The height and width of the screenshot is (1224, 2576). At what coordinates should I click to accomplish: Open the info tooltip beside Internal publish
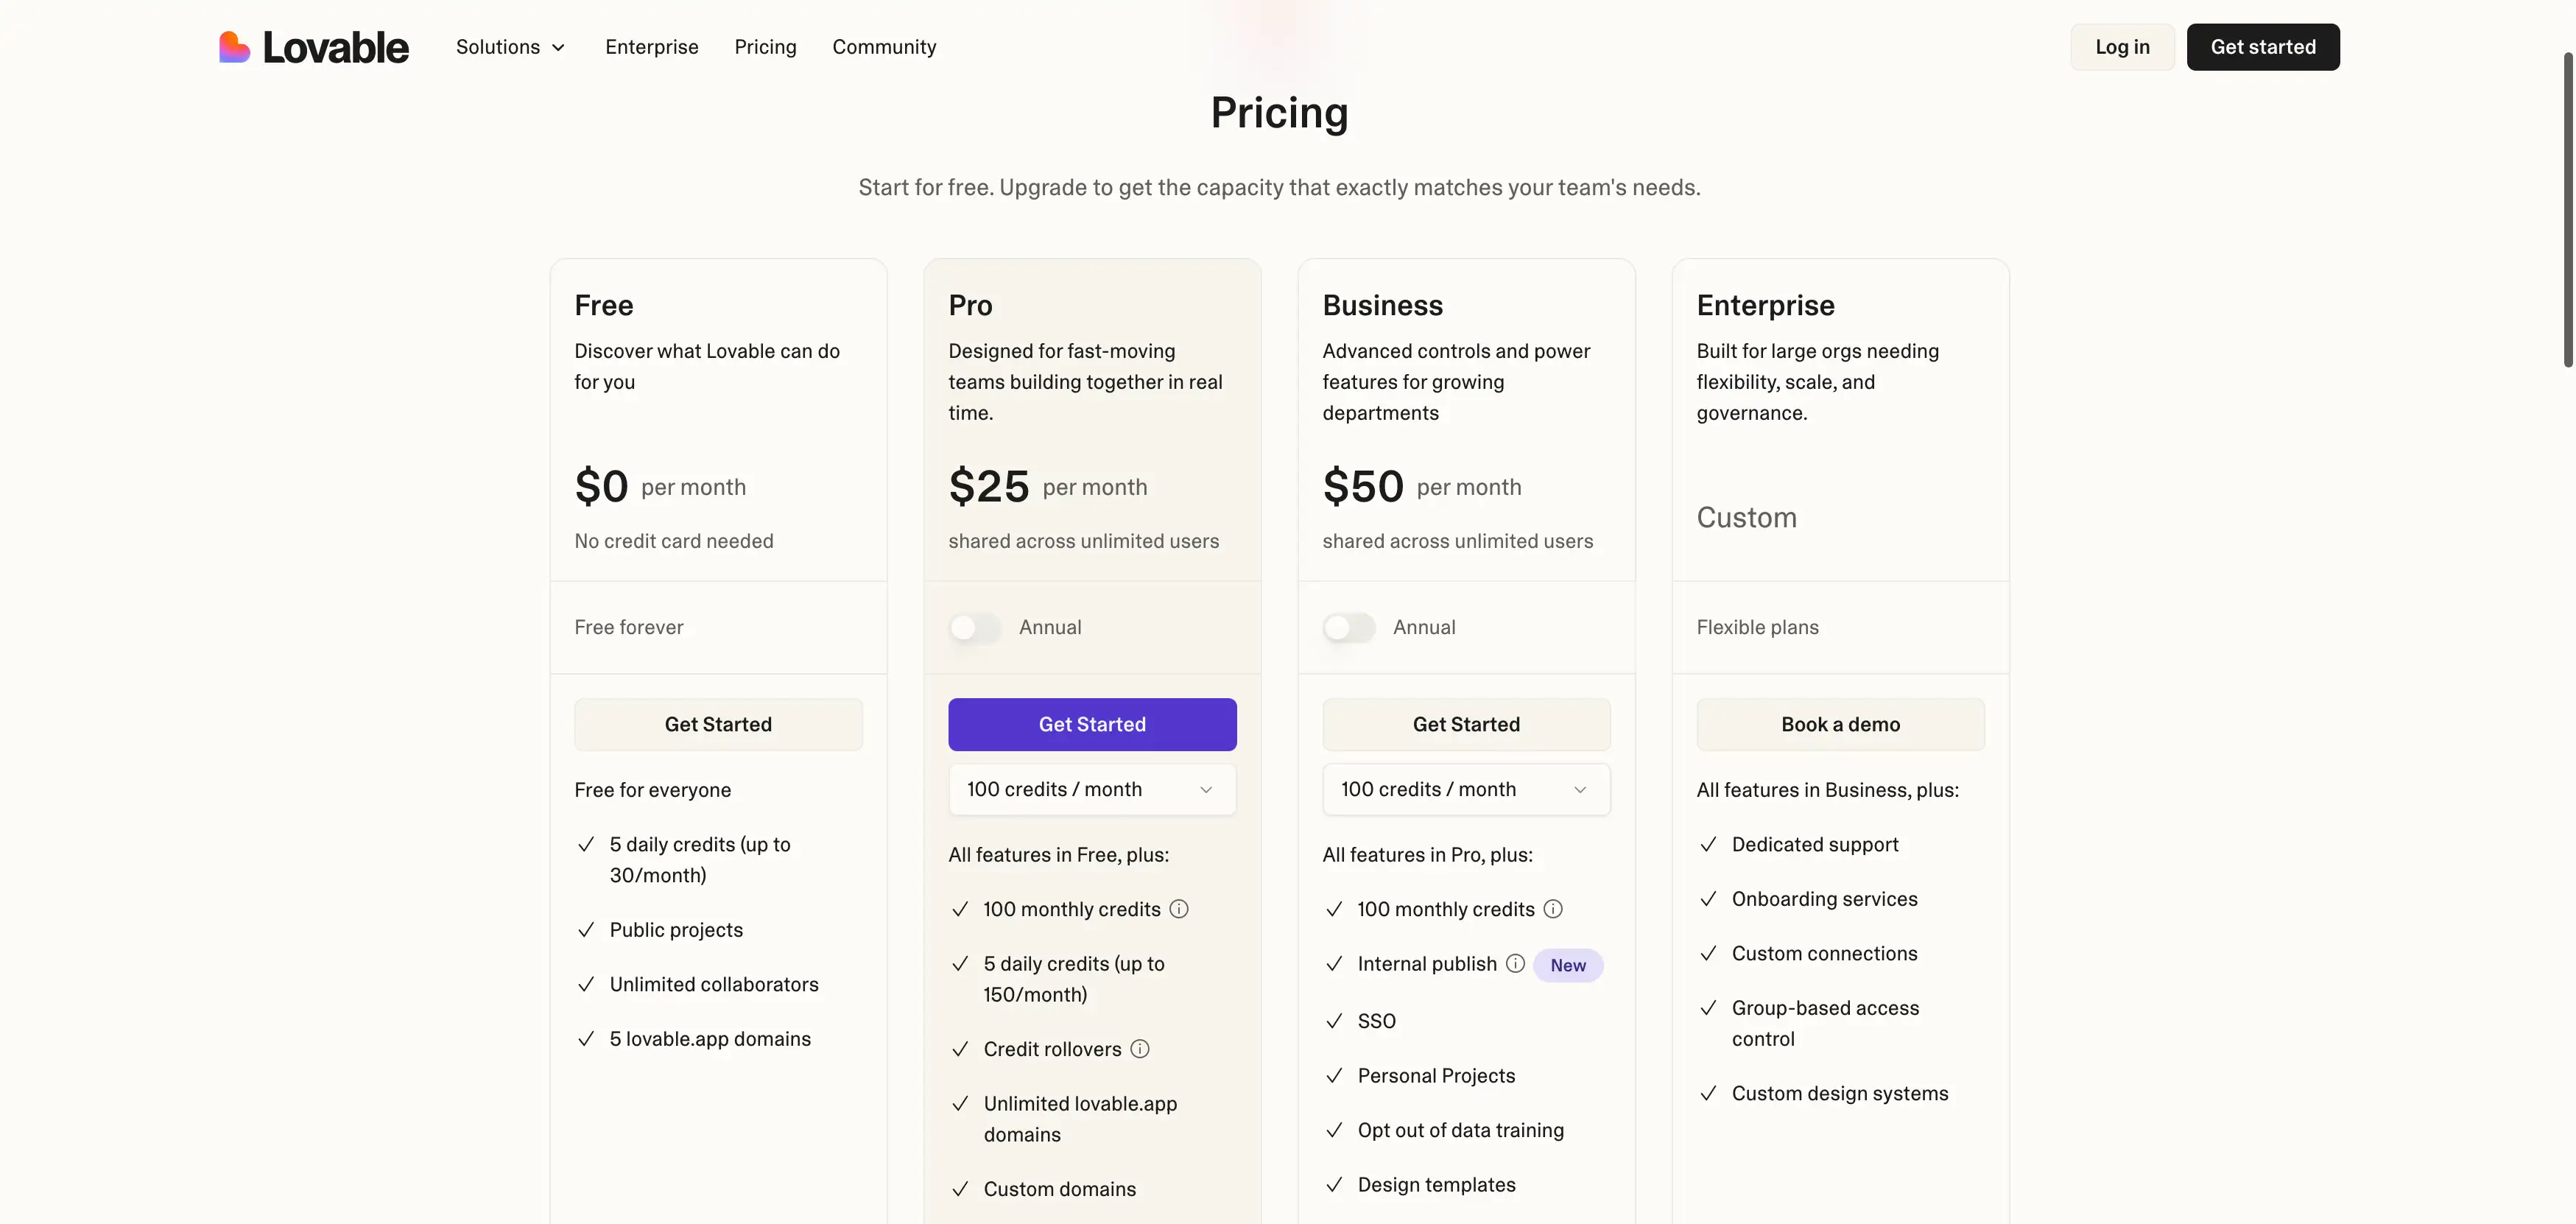click(1515, 964)
